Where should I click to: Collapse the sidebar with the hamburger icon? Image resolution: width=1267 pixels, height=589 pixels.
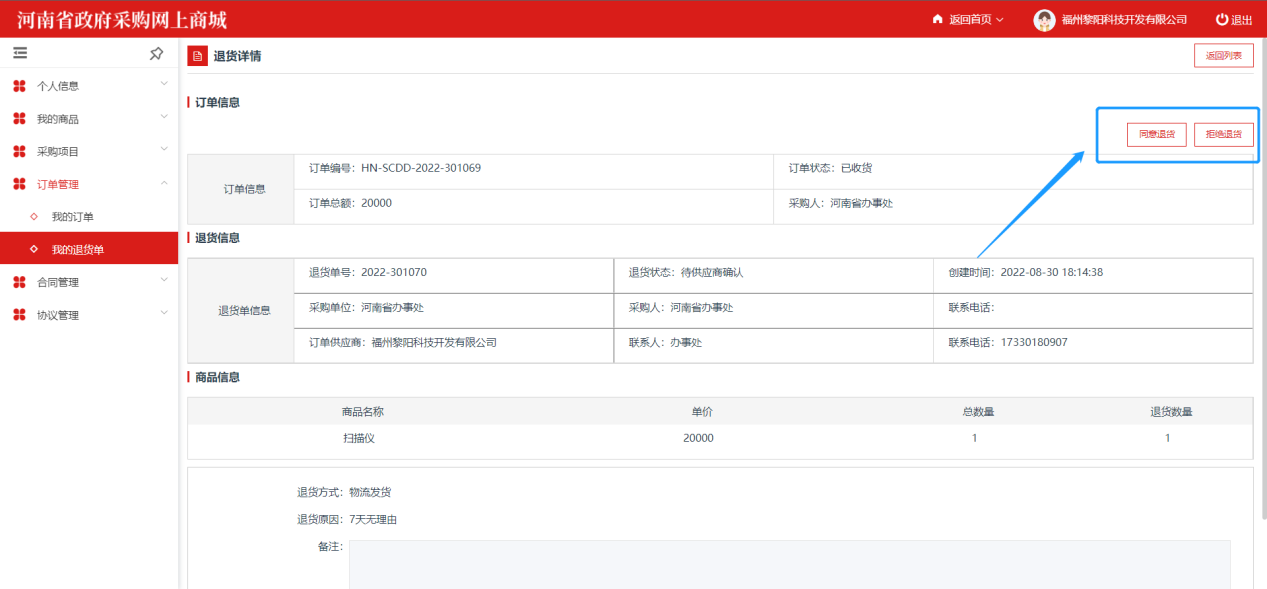(x=20, y=53)
